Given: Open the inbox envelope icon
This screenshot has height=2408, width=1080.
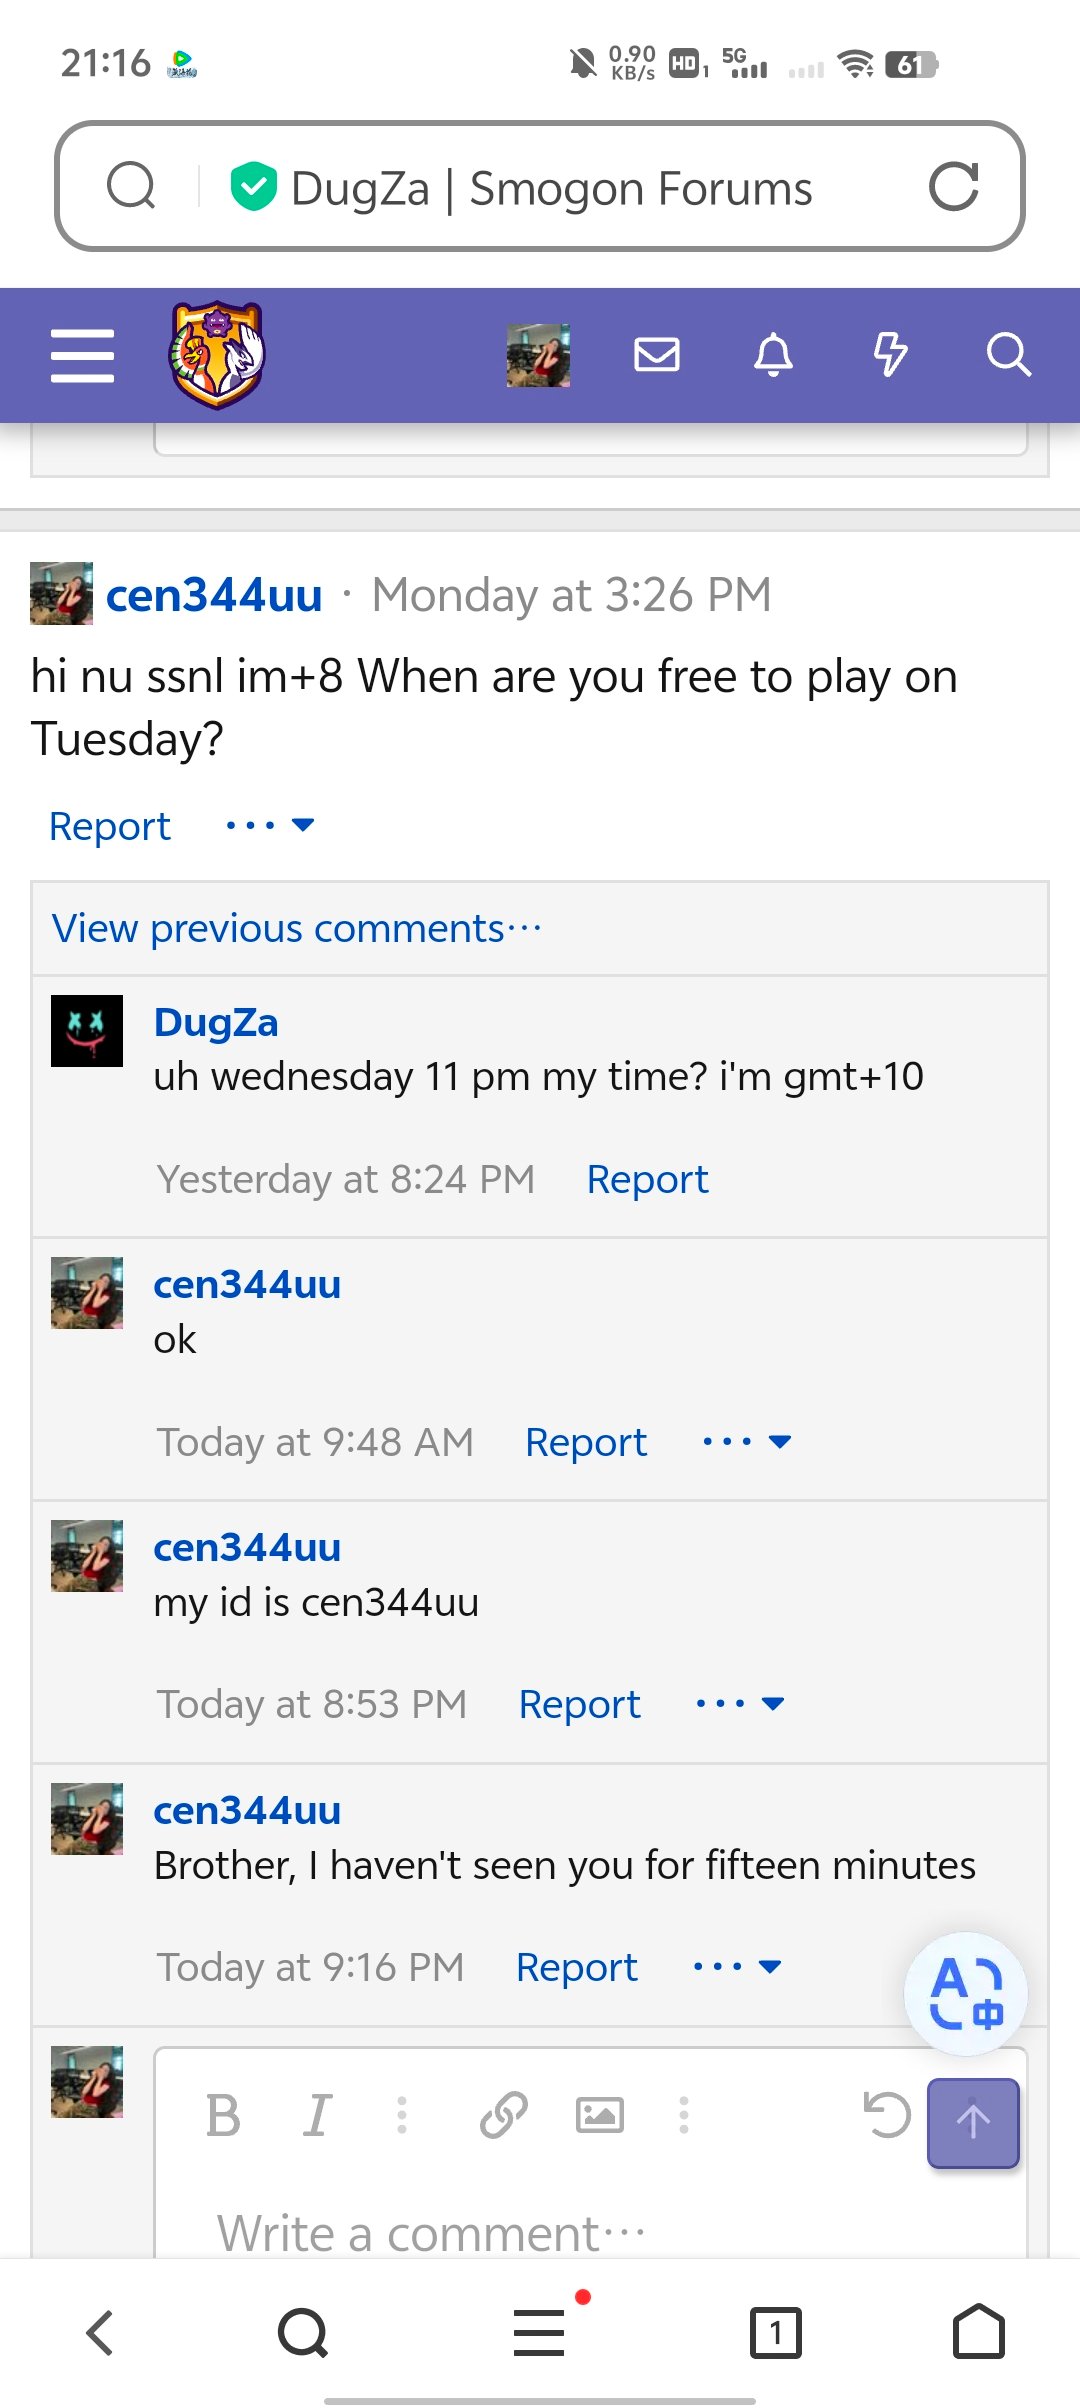Looking at the screenshot, I should click(x=657, y=354).
